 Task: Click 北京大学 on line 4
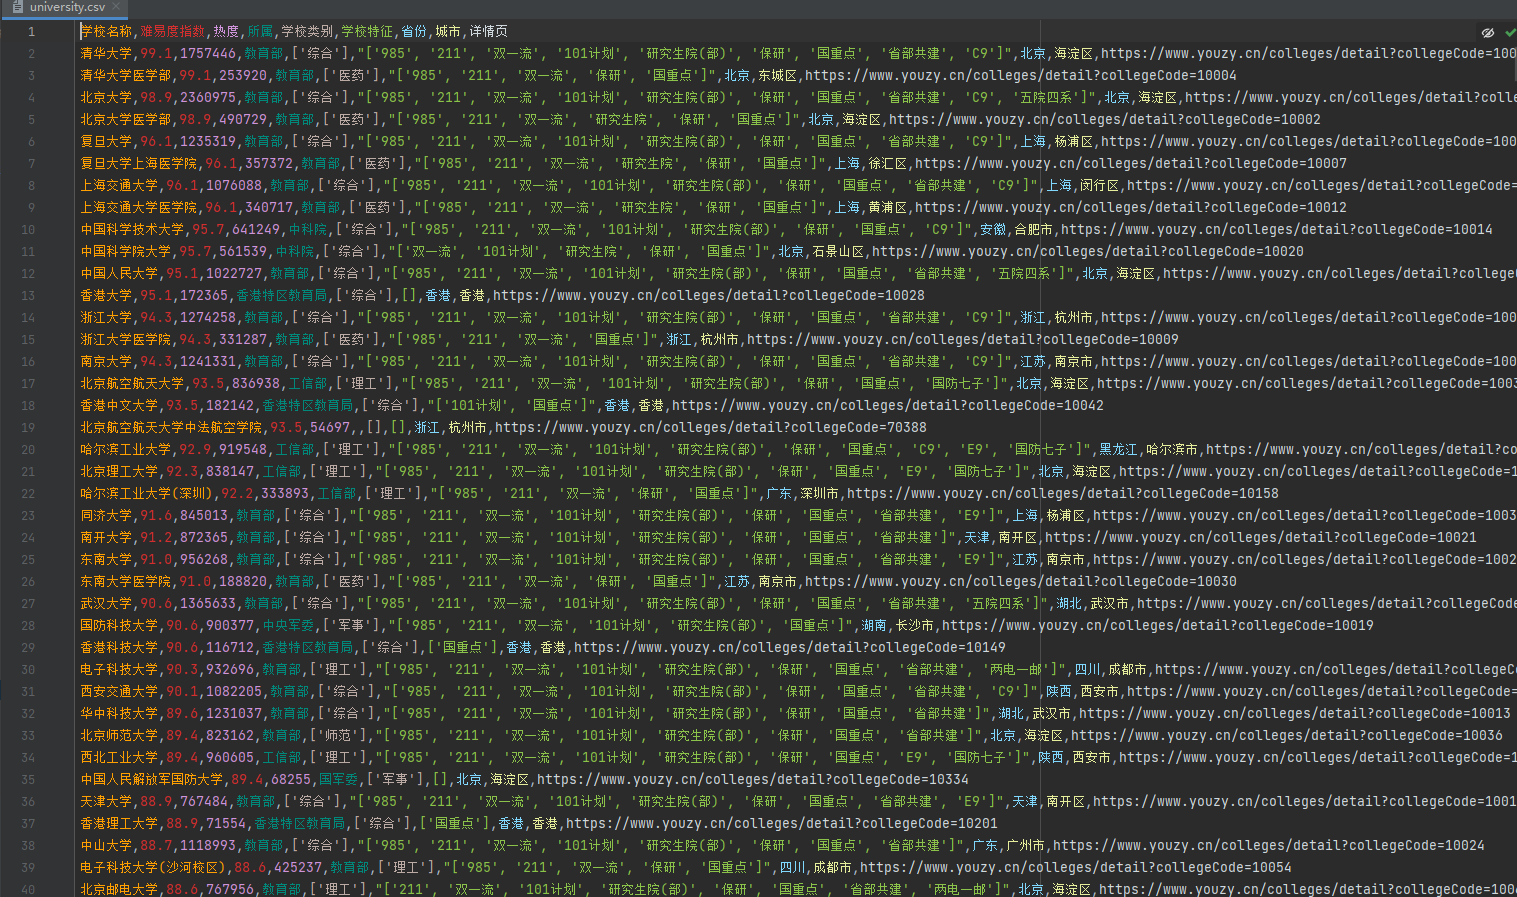point(105,97)
